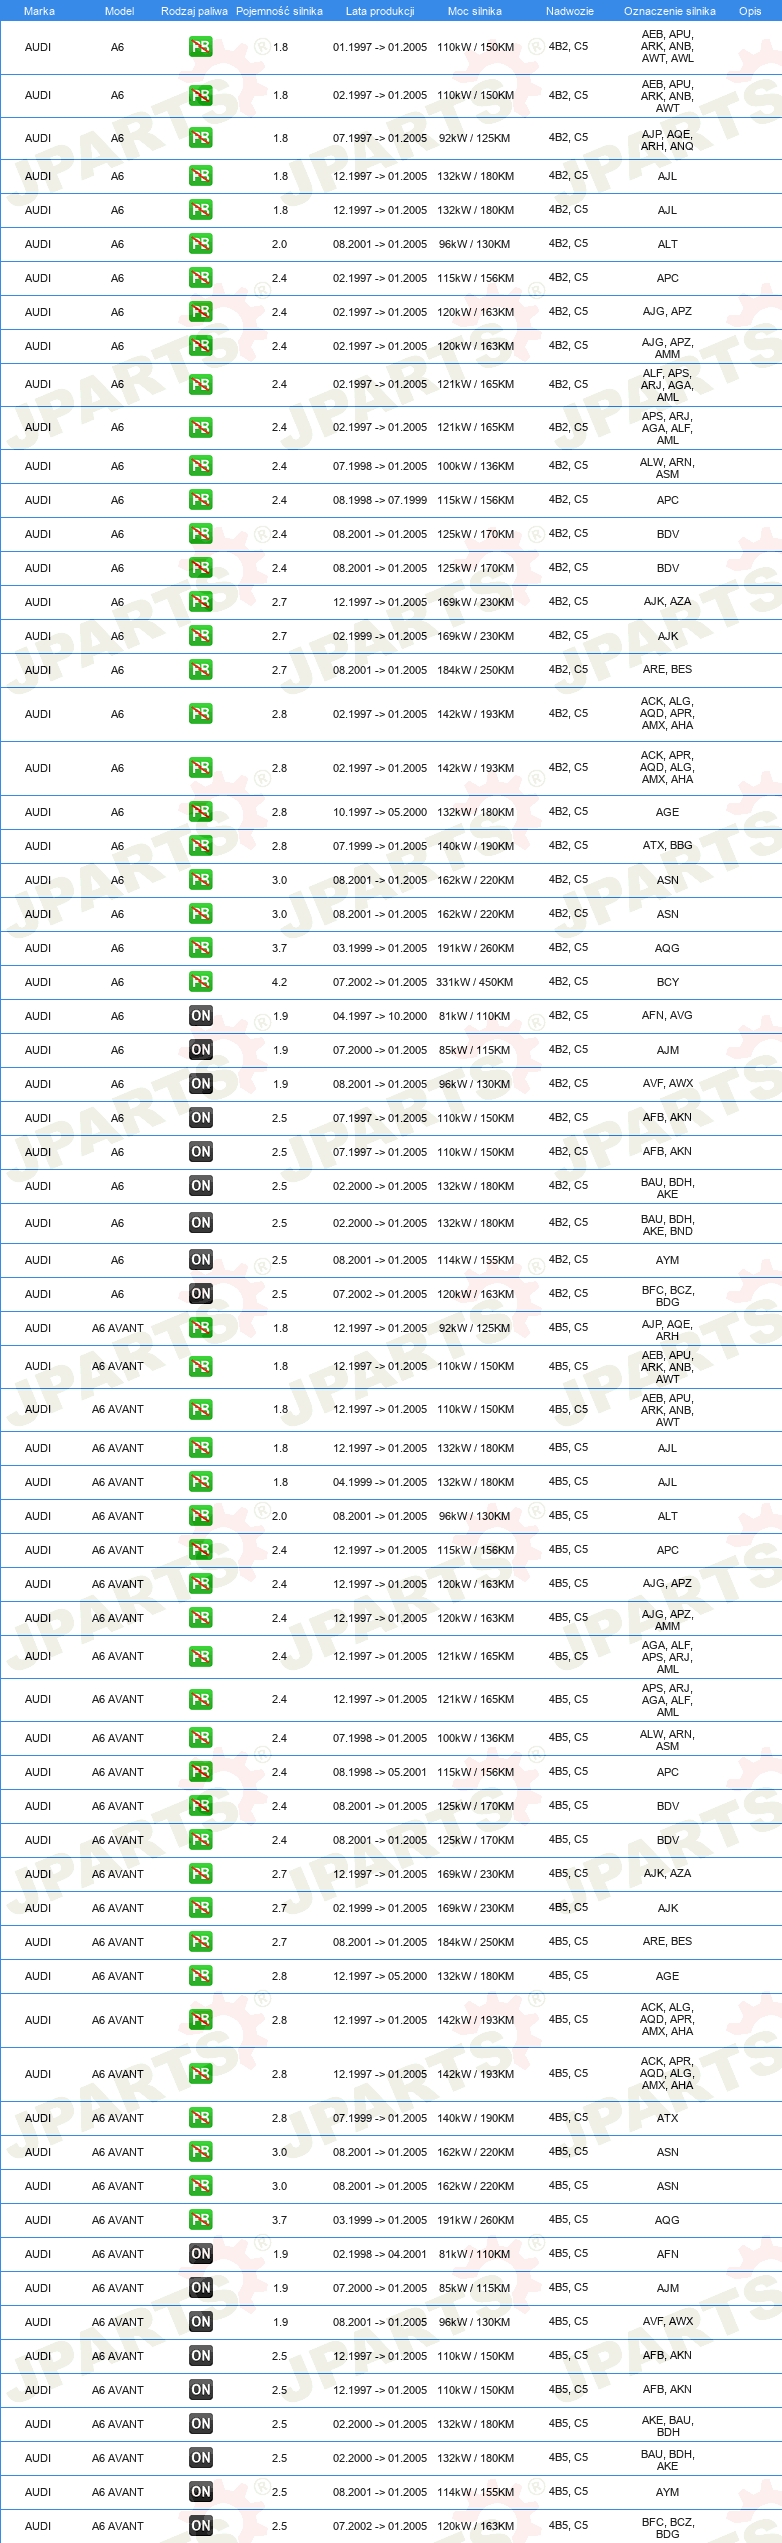Click the 4.2 engine capacity value
This screenshot has width=782, height=2543.
pos(280,982)
